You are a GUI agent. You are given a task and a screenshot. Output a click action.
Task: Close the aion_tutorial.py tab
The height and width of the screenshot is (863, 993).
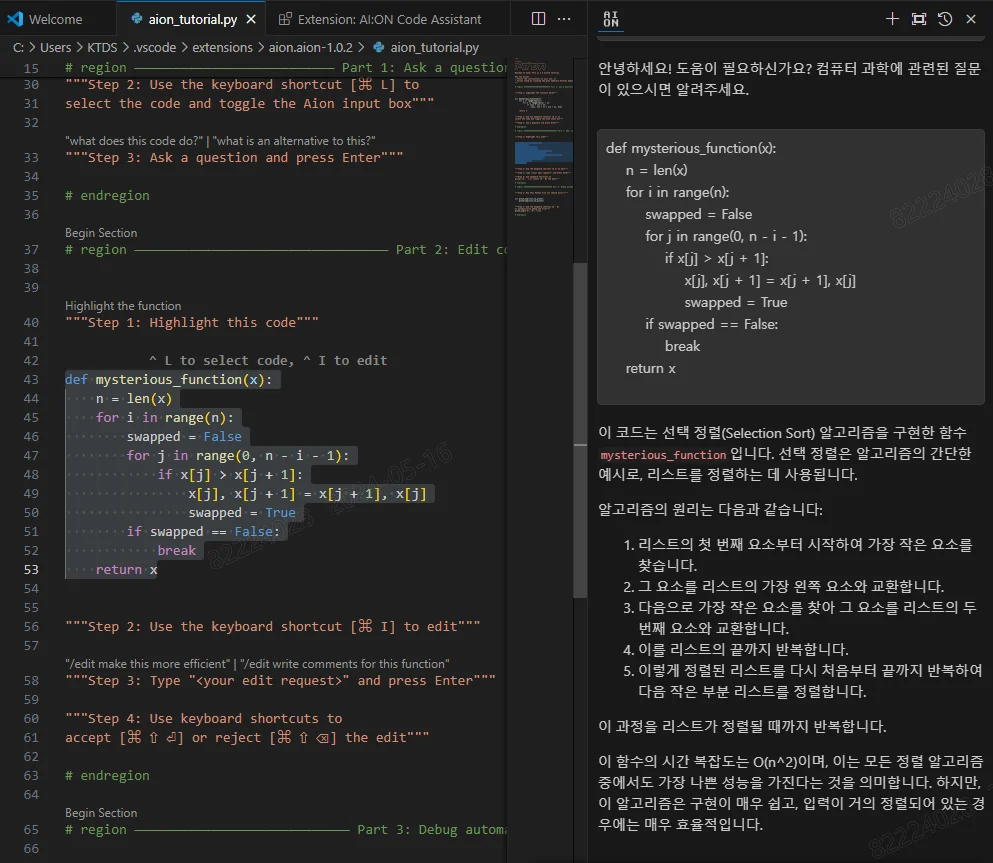pos(252,17)
